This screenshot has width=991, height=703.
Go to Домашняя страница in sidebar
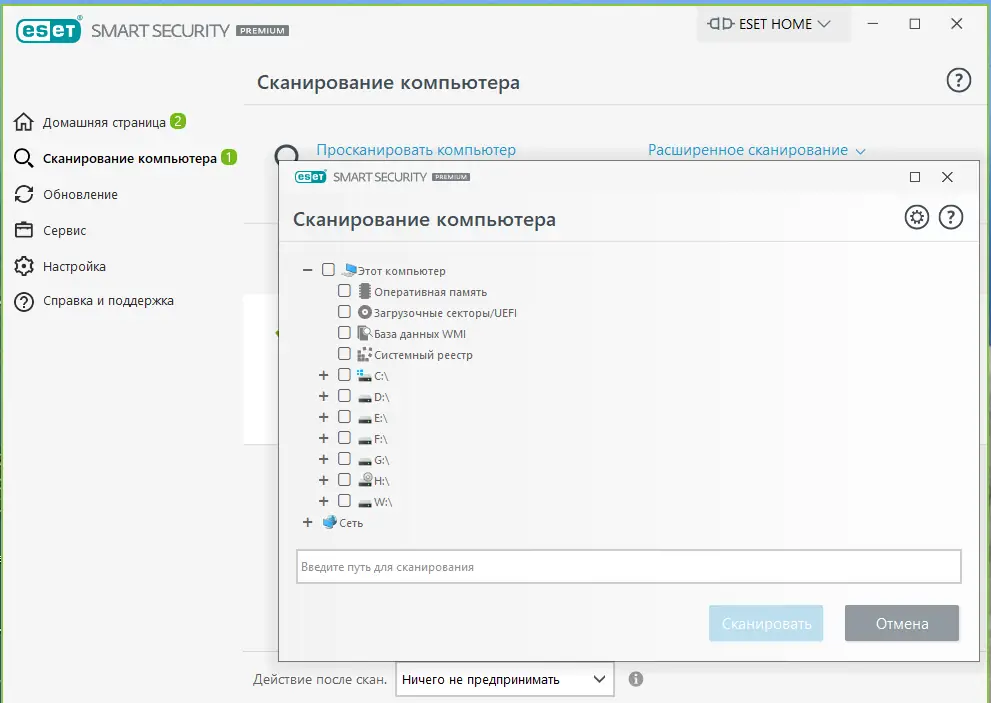tap(104, 123)
